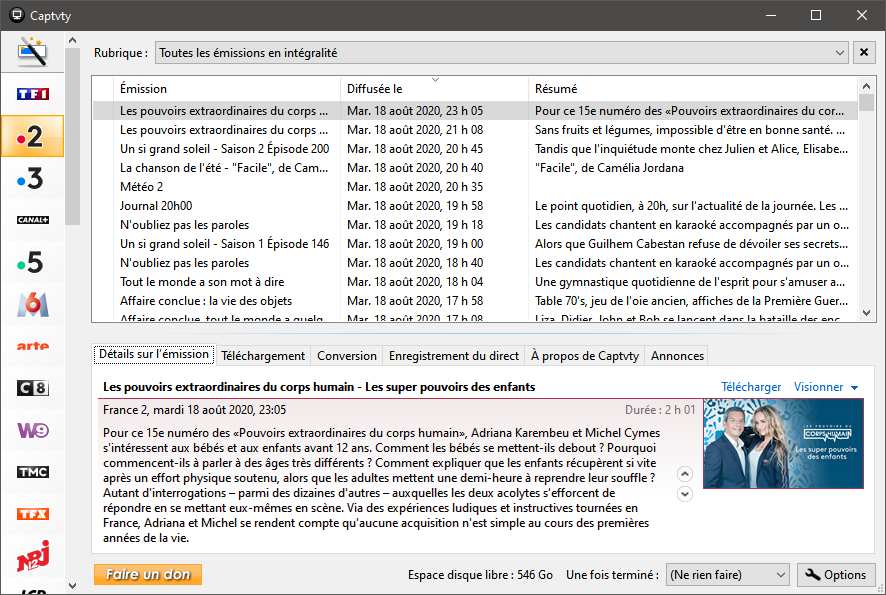Select the TF1 channel logo
This screenshot has width=886, height=595.
tap(32, 94)
